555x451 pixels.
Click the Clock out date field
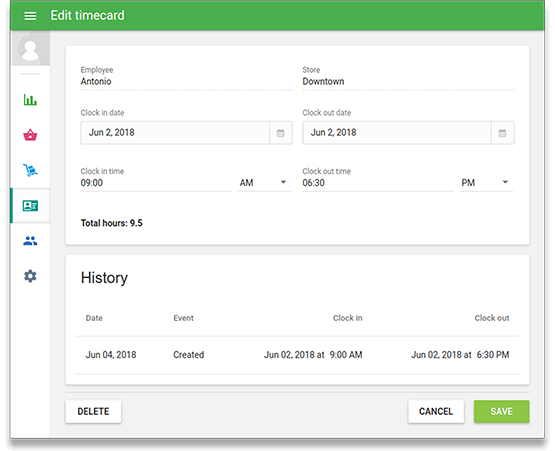[397, 133]
